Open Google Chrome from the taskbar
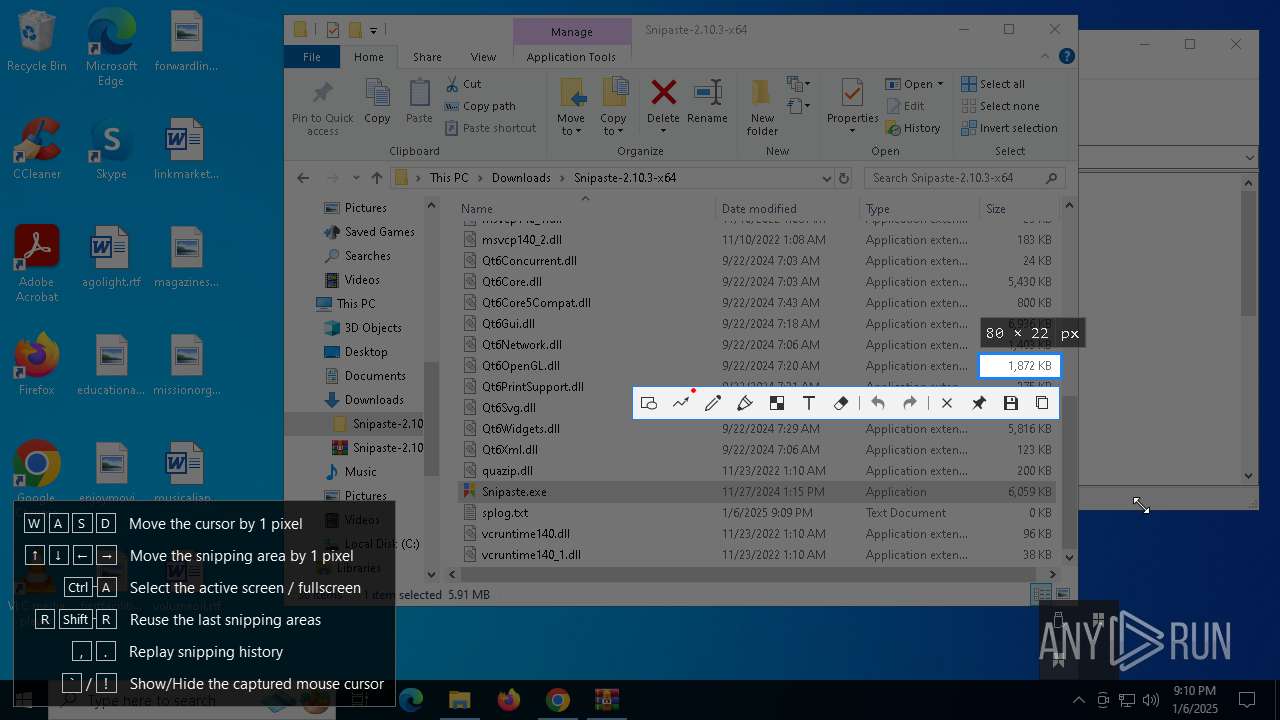The height and width of the screenshot is (720, 1280). [557, 700]
